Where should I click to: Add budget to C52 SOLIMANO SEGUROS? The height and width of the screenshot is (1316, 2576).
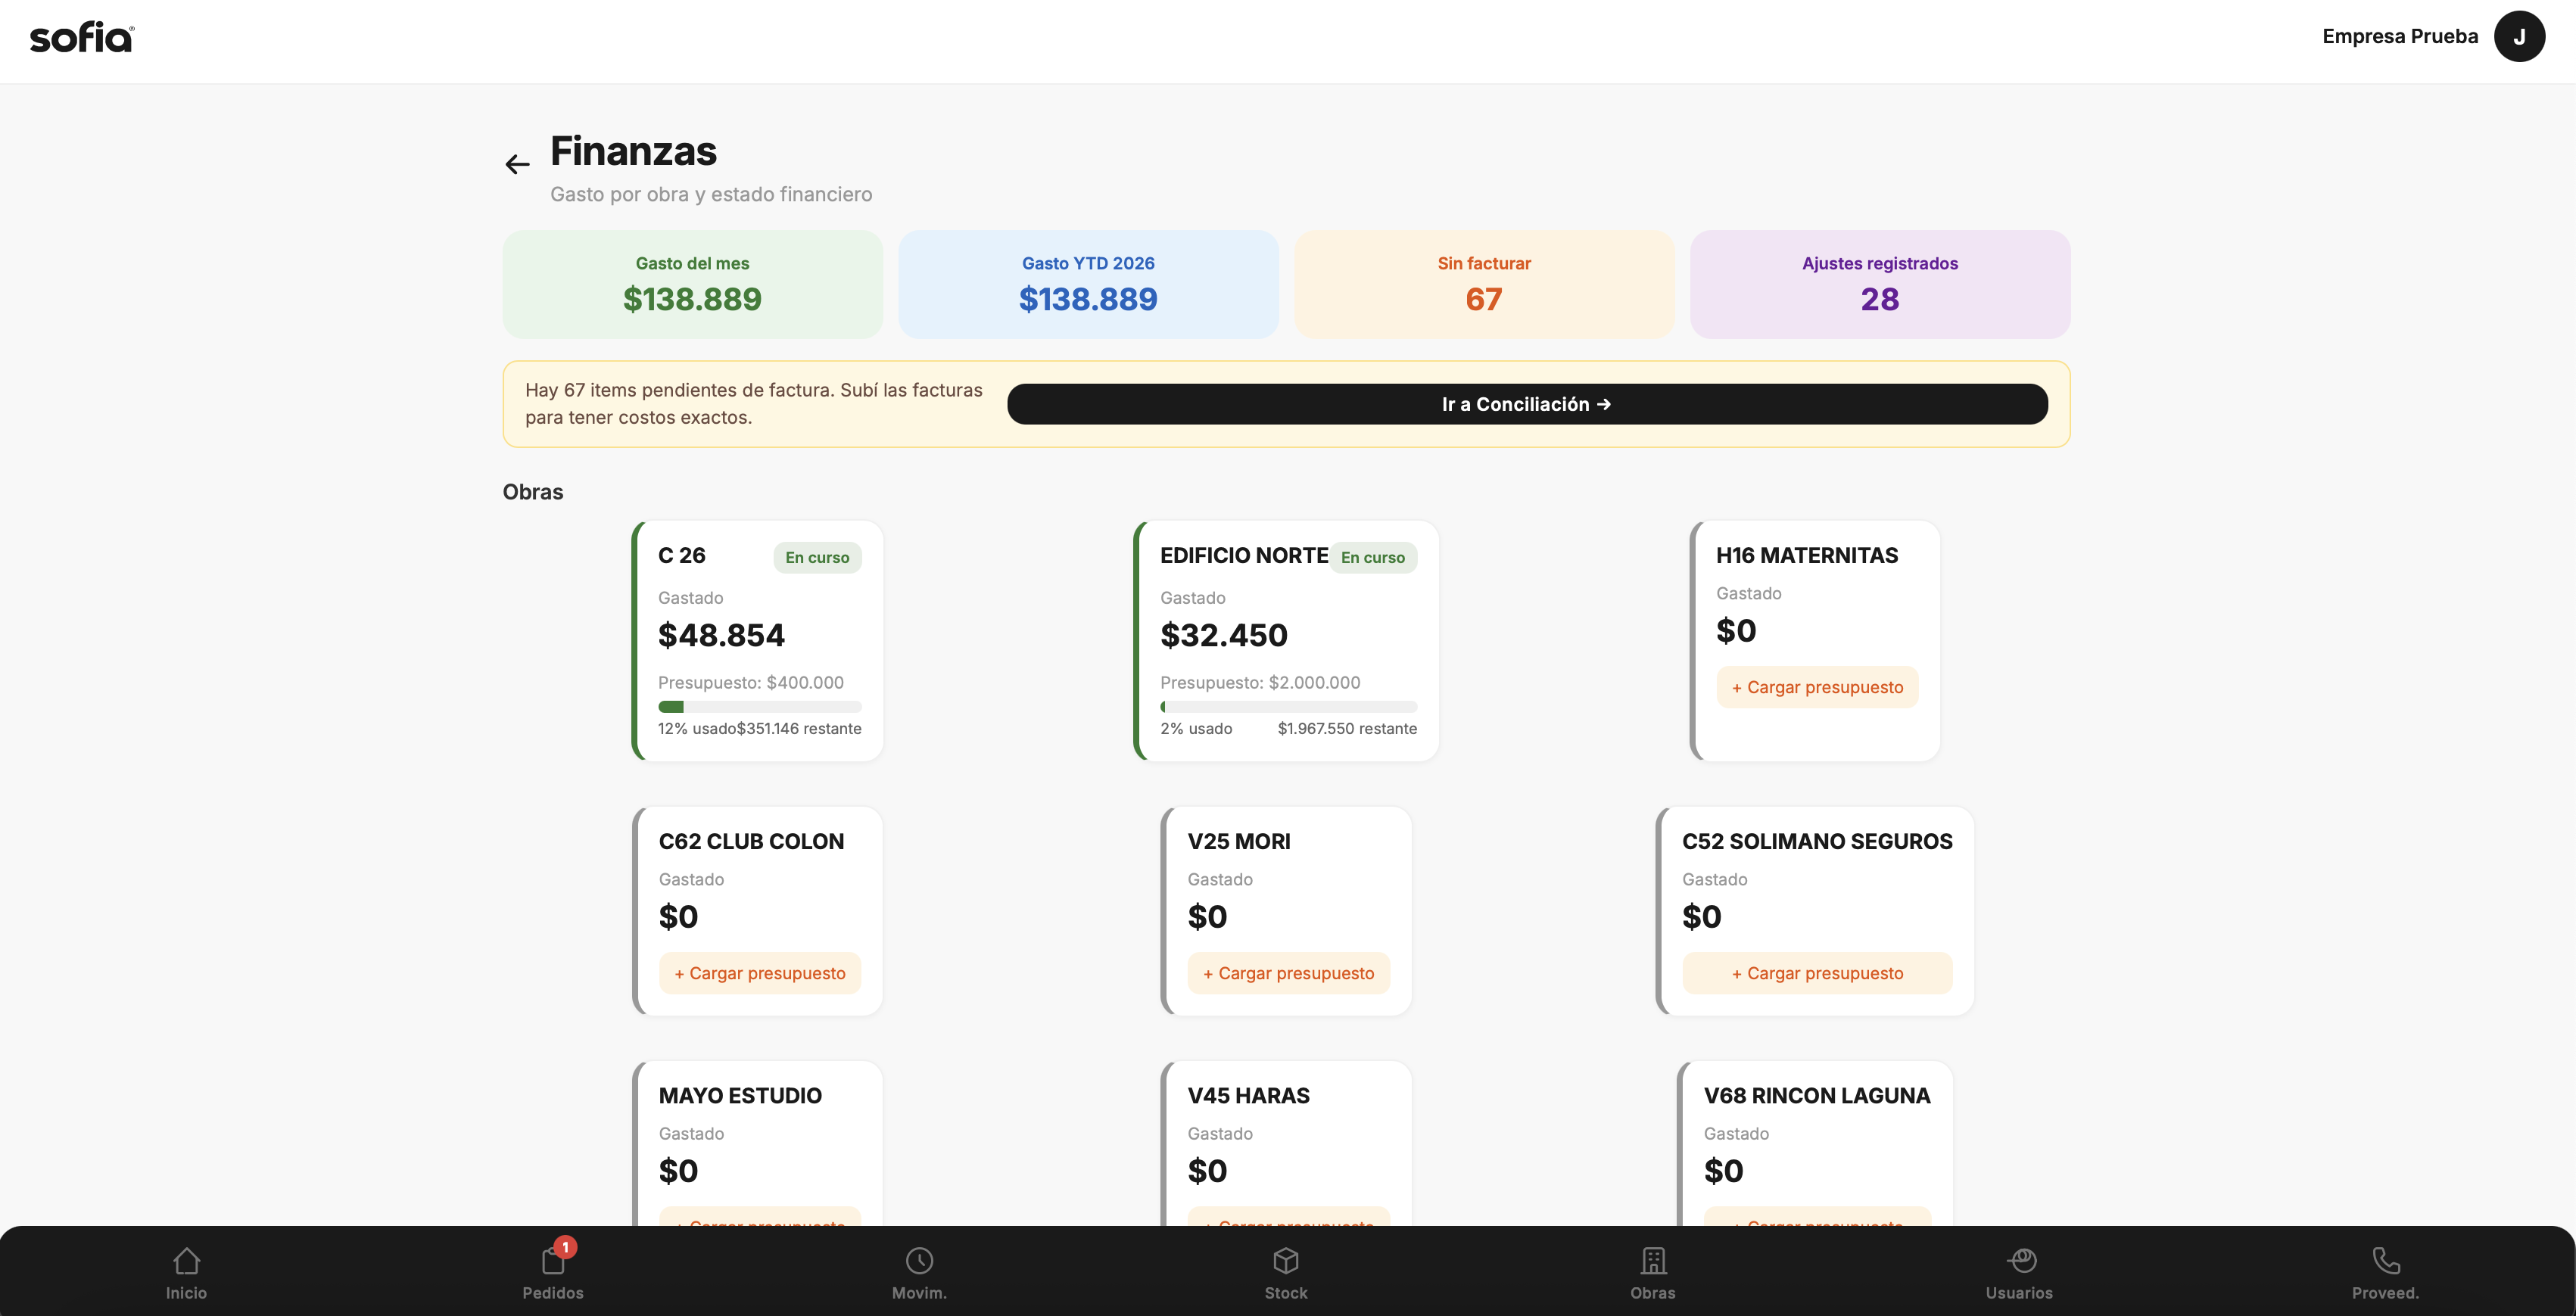(x=1817, y=973)
